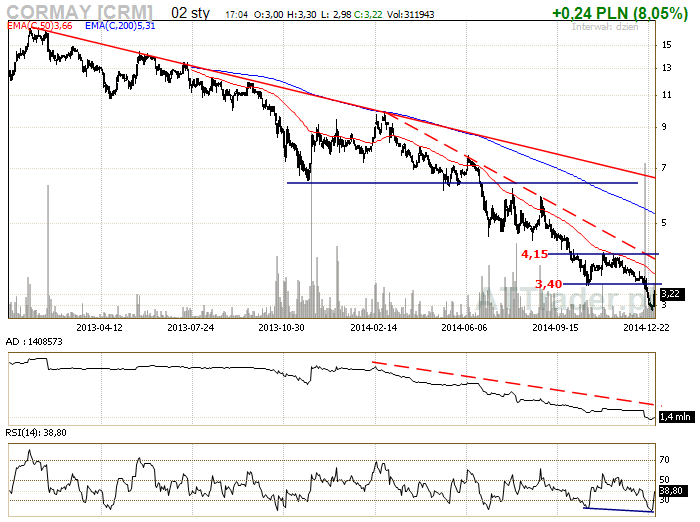
Task: Click the AD : 1408573 indicator label
Action: 34,342
